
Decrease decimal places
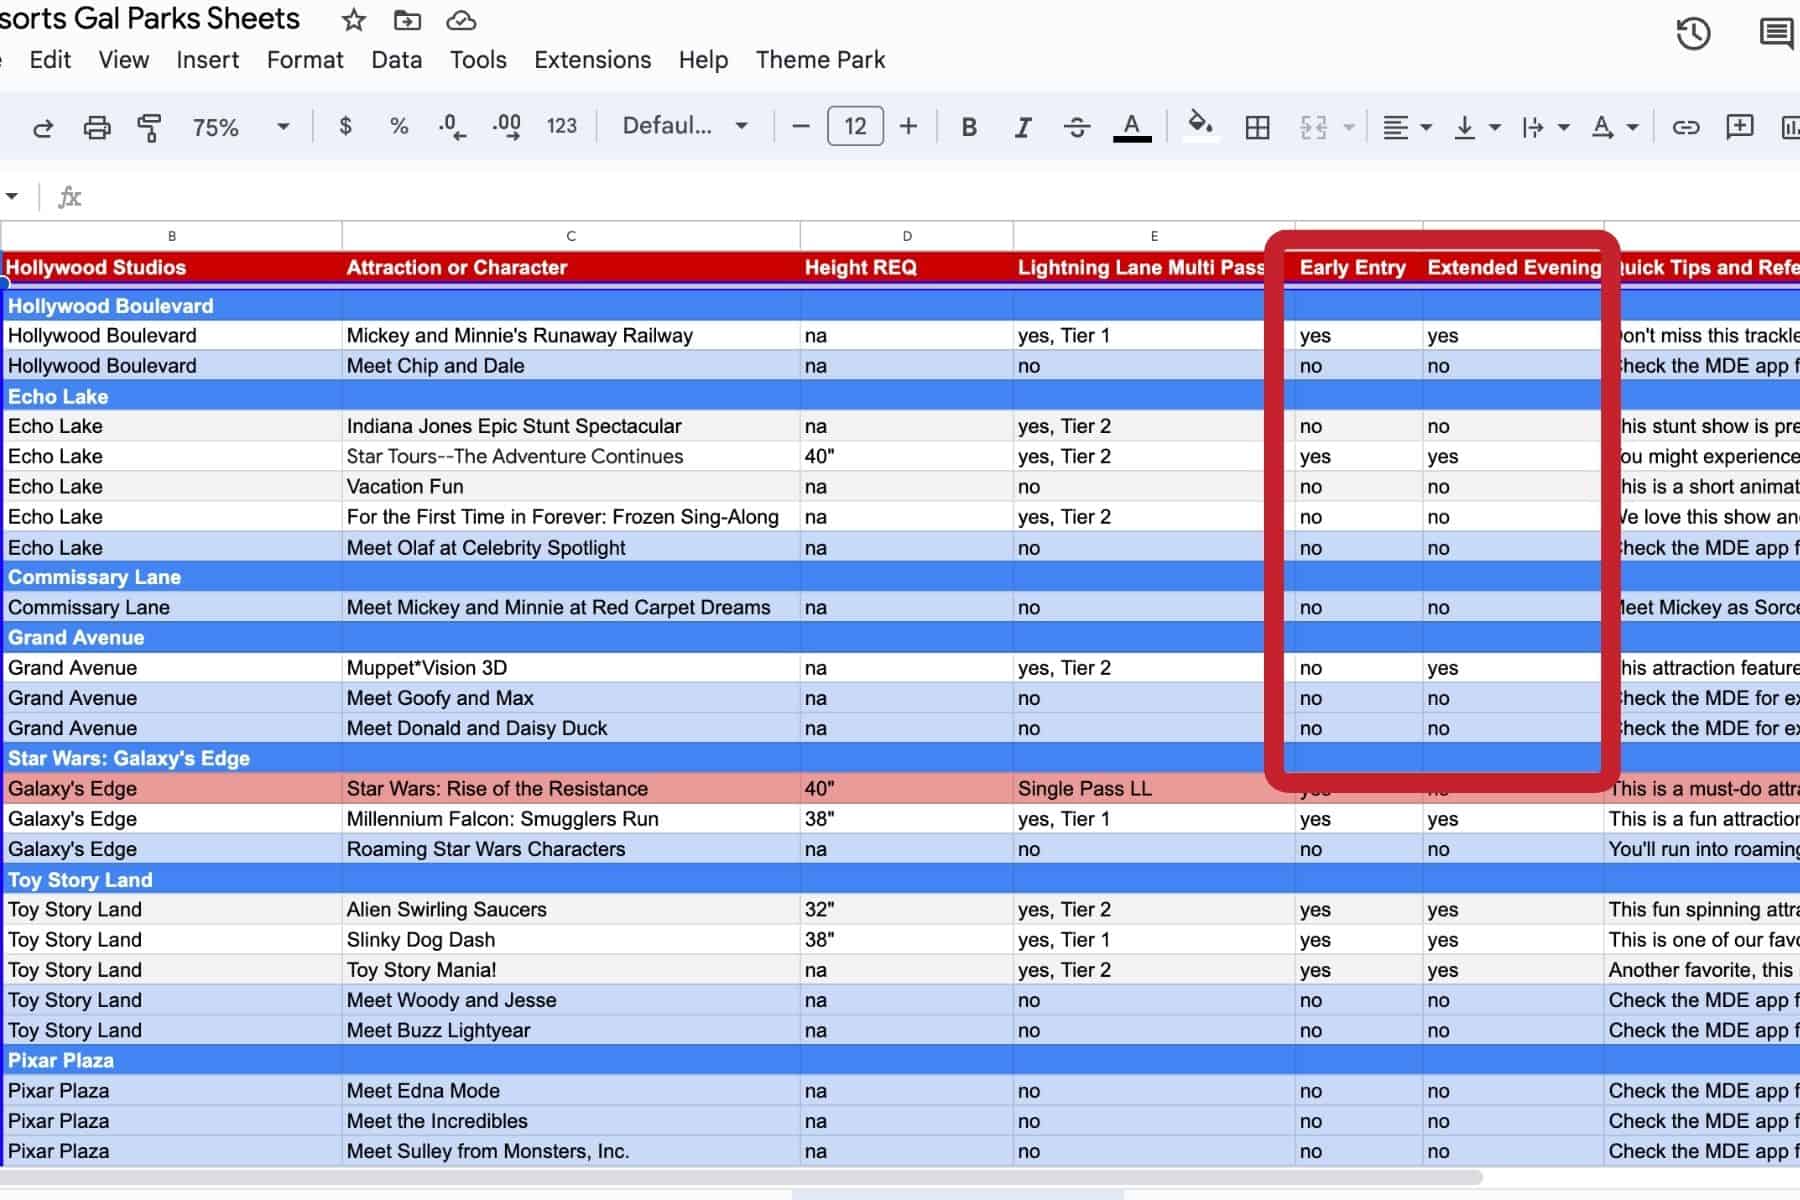(x=452, y=126)
